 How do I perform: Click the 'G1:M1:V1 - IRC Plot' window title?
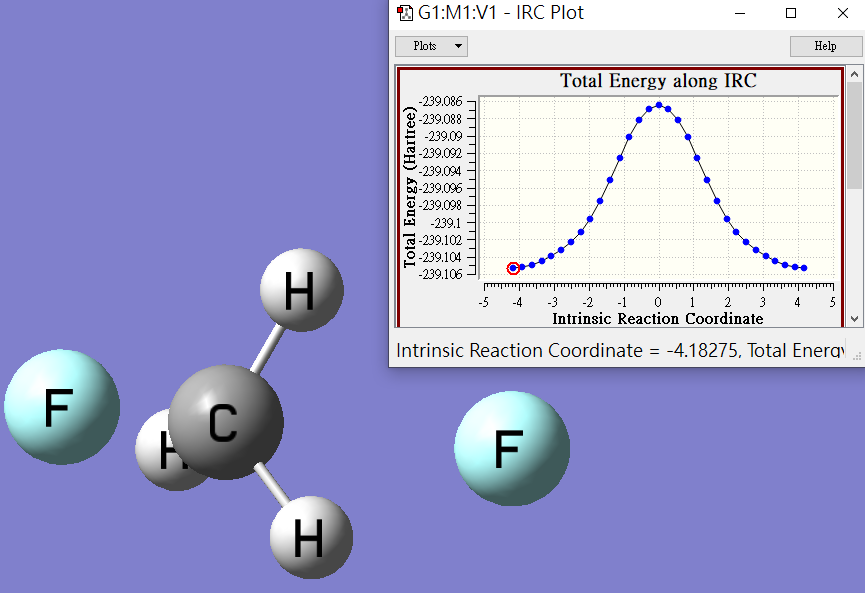coord(500,13)
